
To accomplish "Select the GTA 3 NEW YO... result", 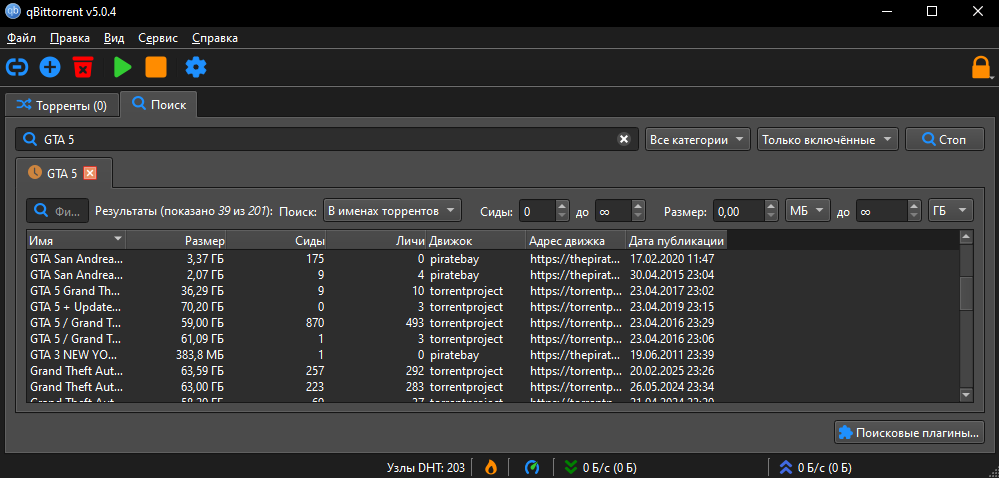I will (x=377, y=354).
